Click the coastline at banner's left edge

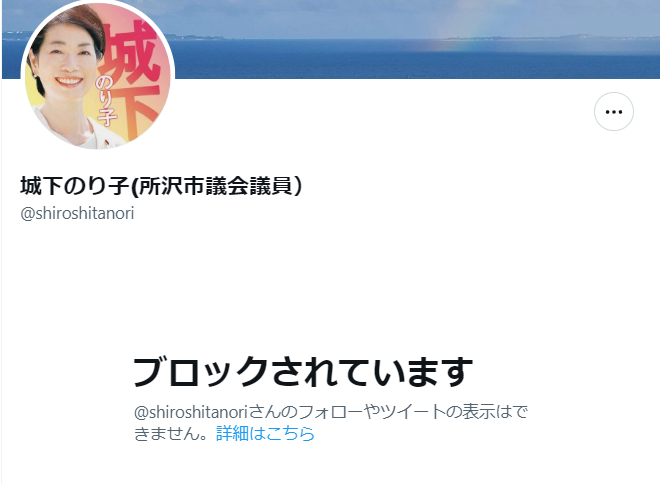(13, 35)
